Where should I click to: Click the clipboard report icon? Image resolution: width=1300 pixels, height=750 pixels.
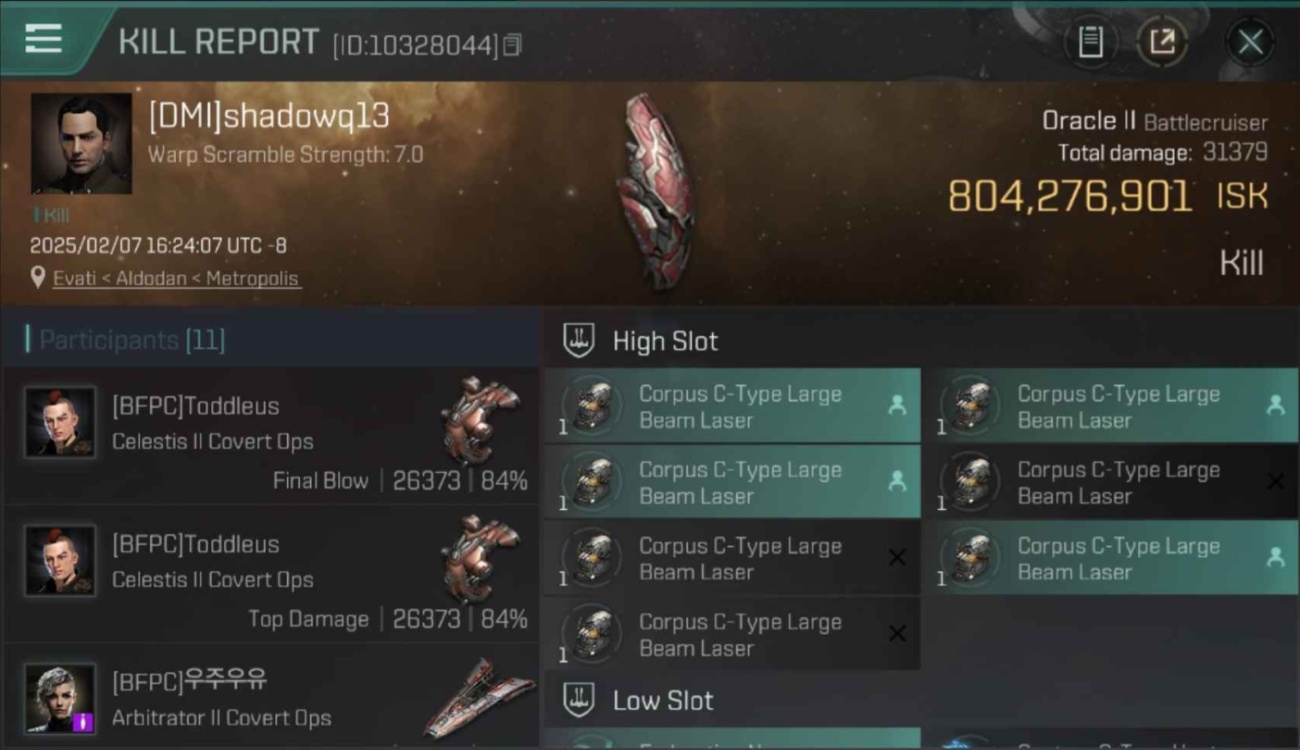point(1090,42)
